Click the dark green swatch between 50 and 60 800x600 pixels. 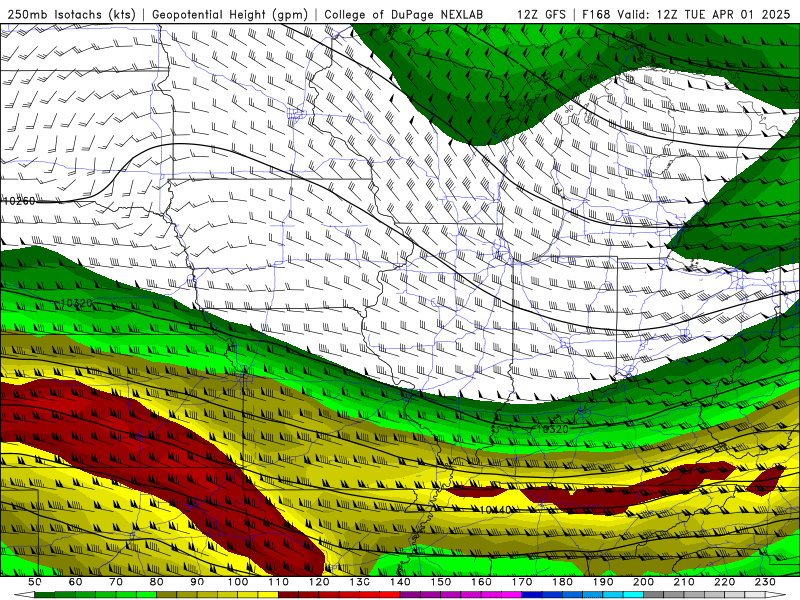click(45, 595)
